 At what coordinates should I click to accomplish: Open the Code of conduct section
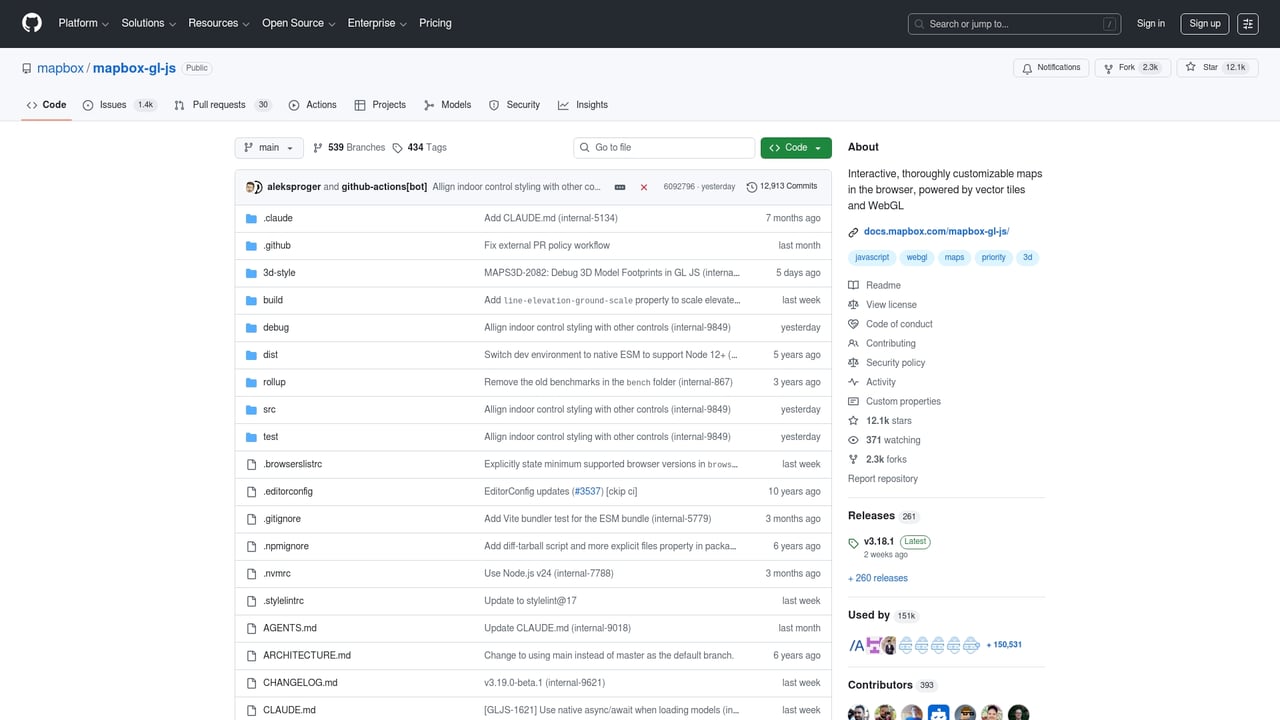pos(898,323)
